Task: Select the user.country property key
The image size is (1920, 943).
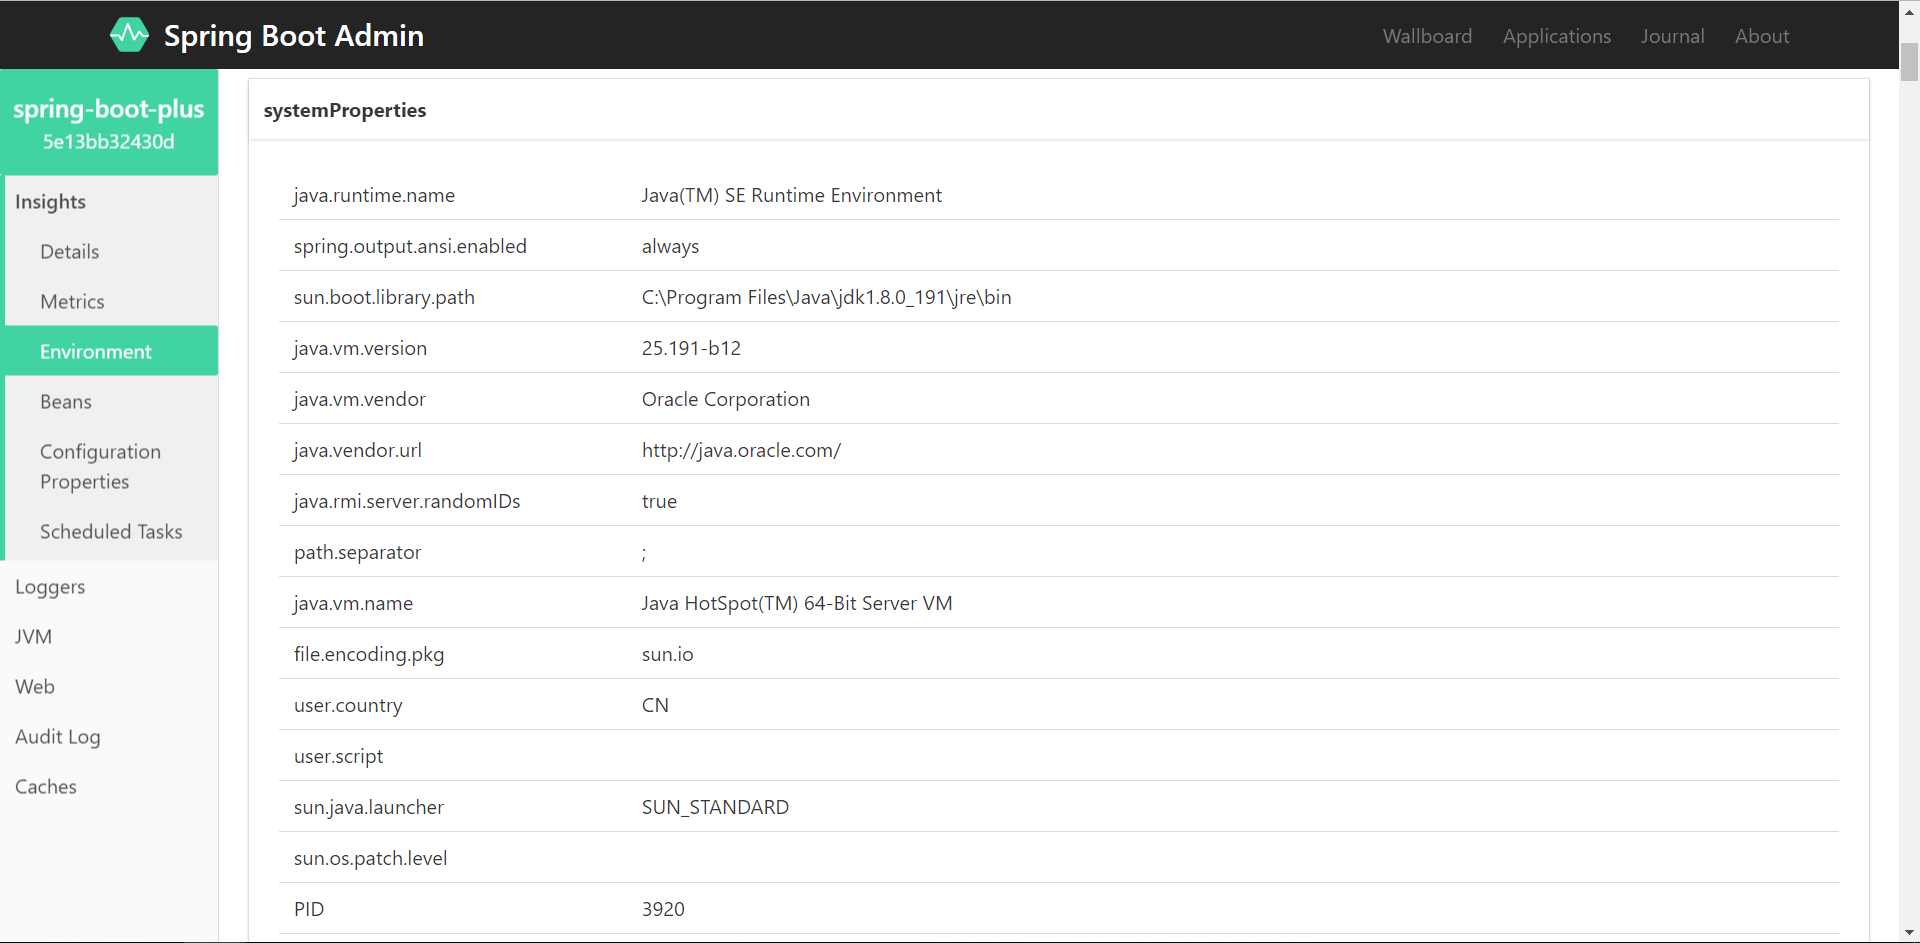Action: [348, 705]
